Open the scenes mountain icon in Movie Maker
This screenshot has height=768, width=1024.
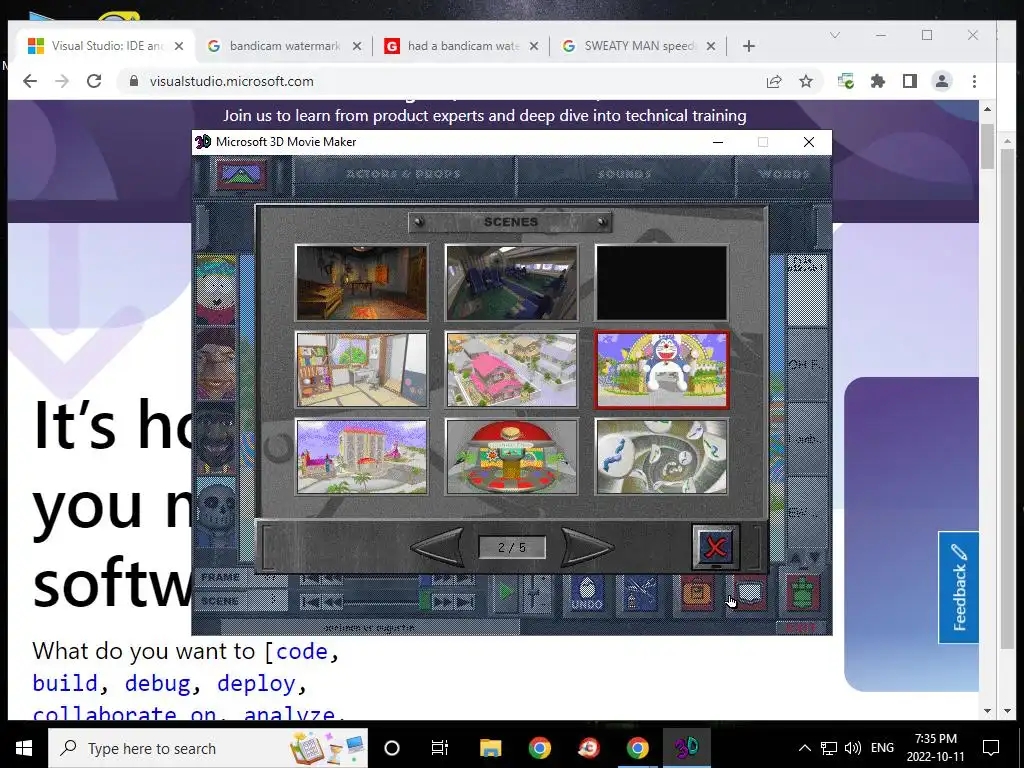coord(241,174)
